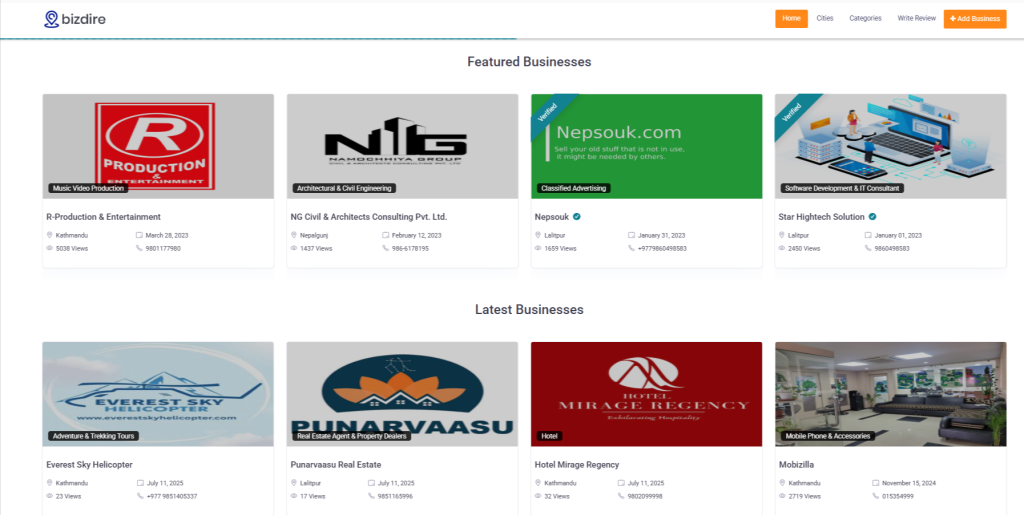Click the Verified ribbon on Nepsouk image
The image size is (1024, 515).
pyautogui.click(x=550, y=112)
